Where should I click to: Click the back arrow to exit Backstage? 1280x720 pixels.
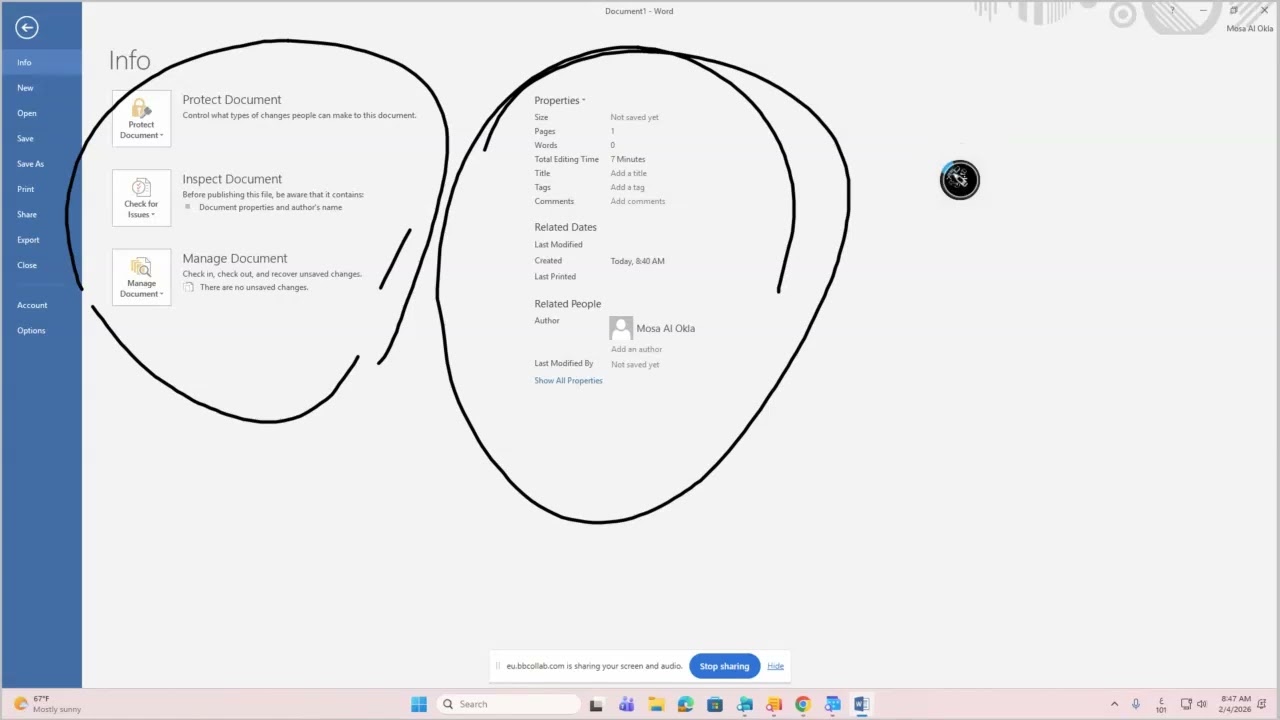click(x=27, y=28)
